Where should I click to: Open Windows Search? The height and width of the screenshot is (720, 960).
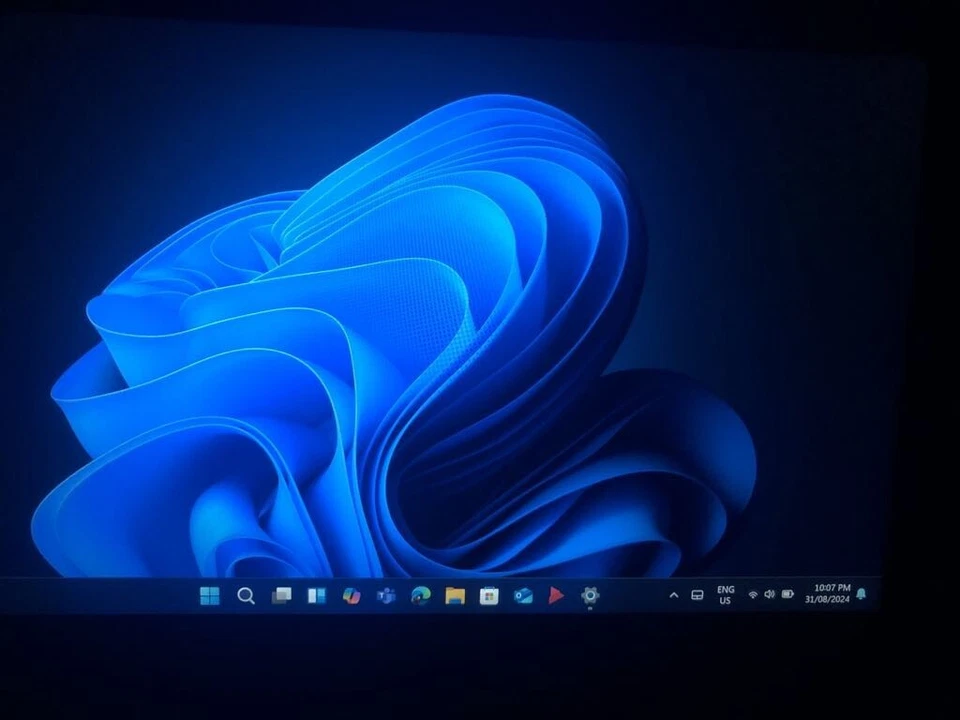tap(245, 596)
